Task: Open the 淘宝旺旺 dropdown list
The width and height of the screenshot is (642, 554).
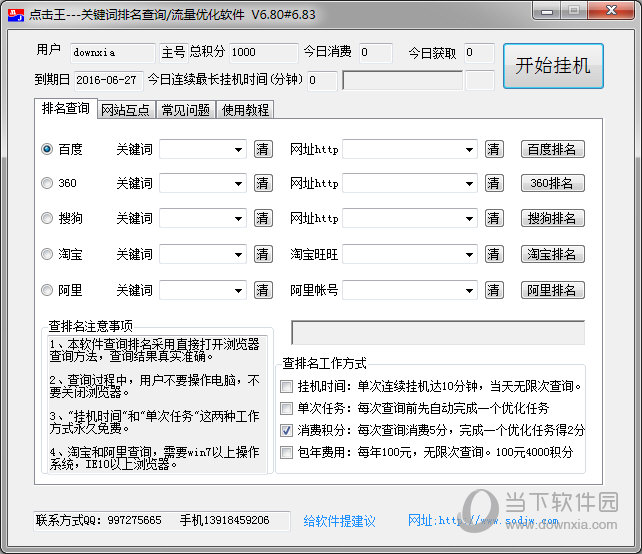Action: pos(469,255)
